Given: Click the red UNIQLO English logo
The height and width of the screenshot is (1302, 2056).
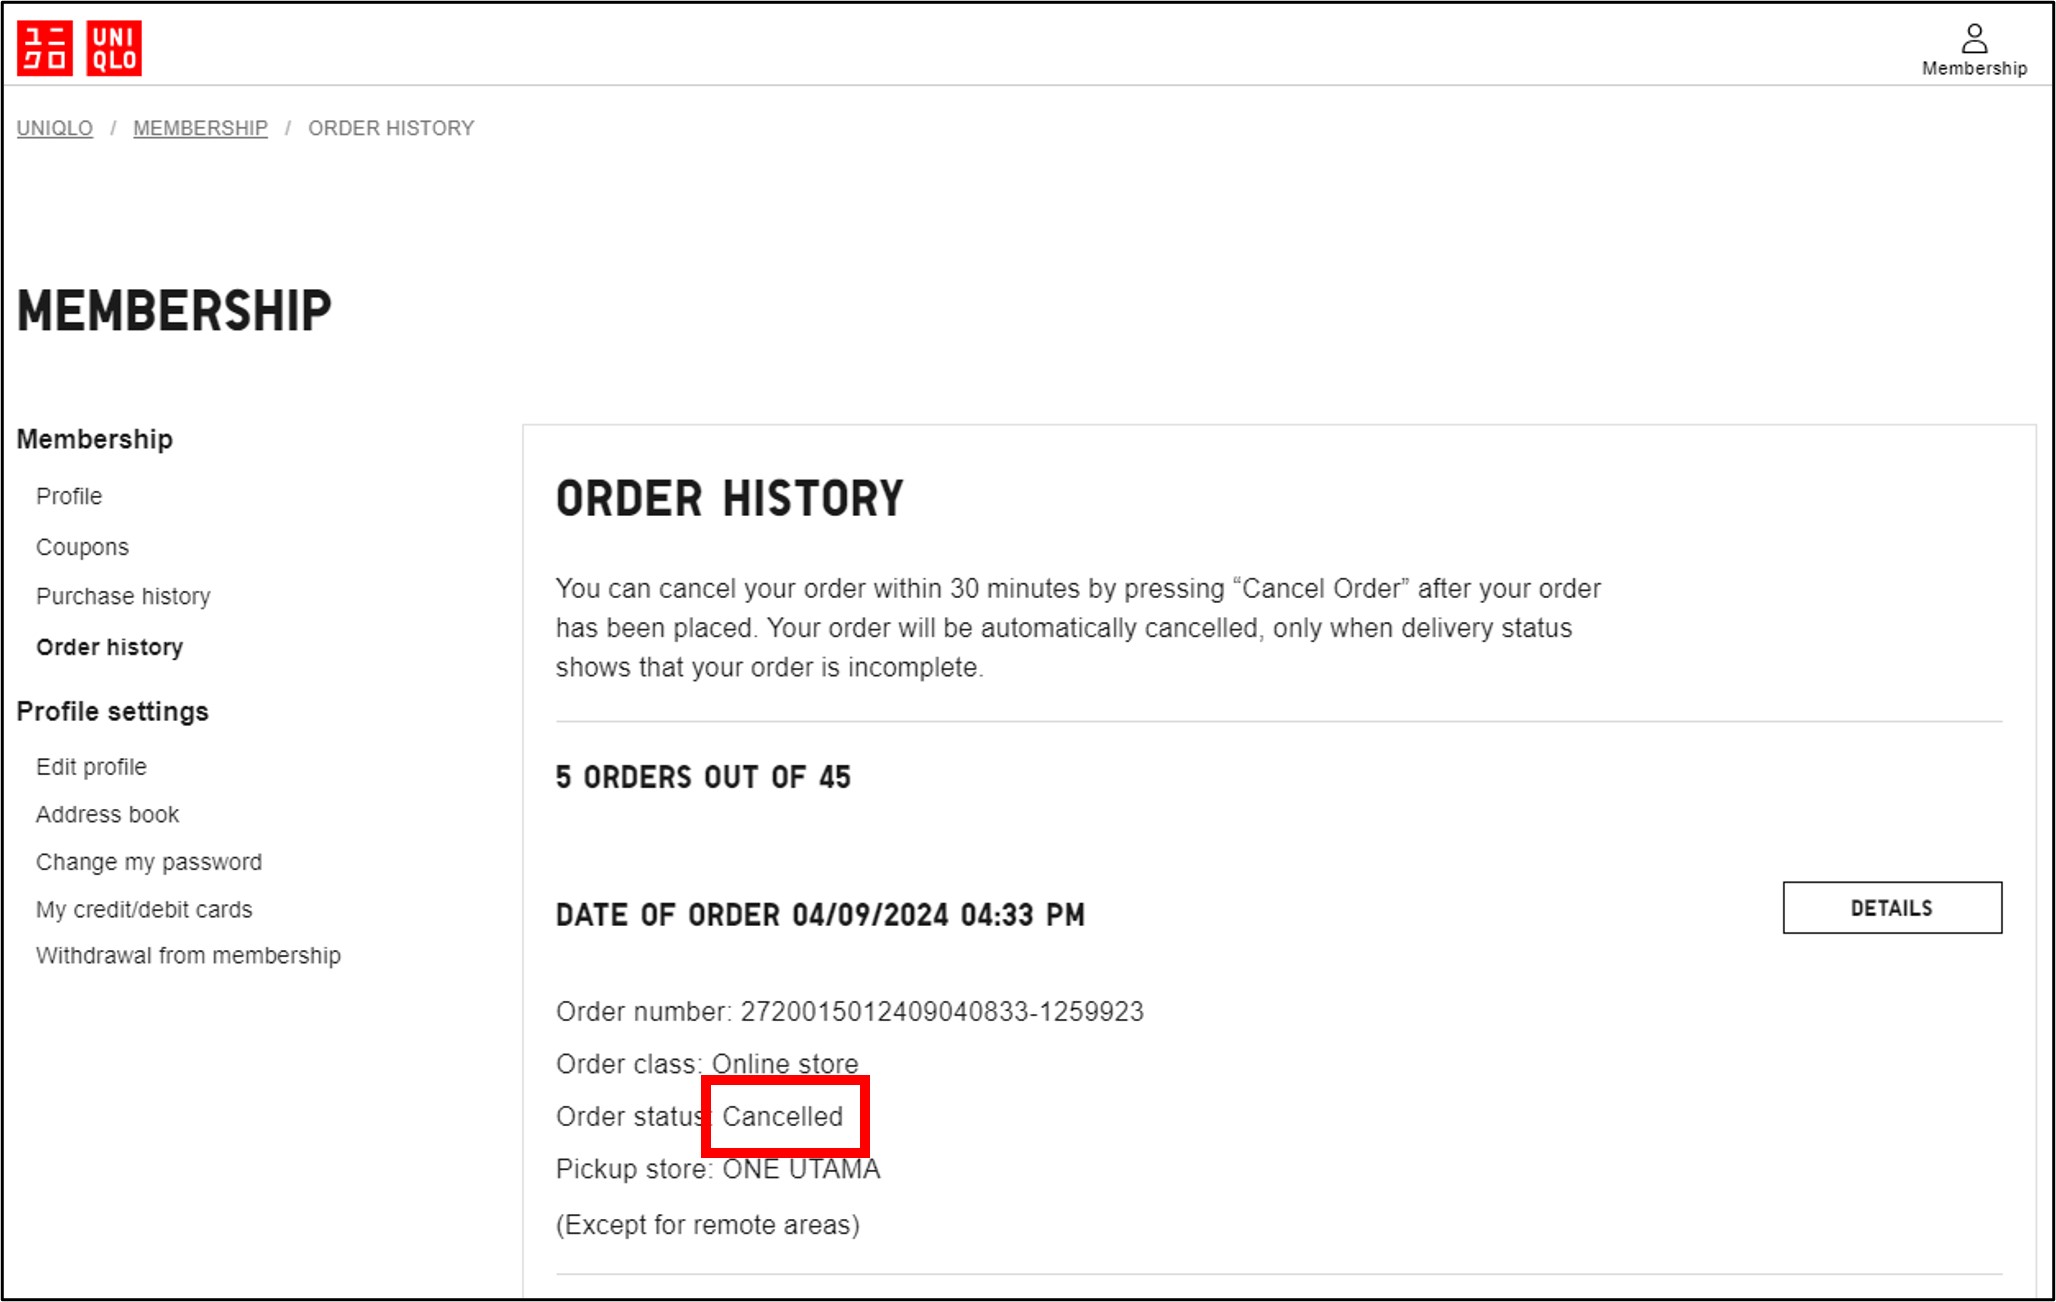Looking at the screenshot, I should (114, 48).
